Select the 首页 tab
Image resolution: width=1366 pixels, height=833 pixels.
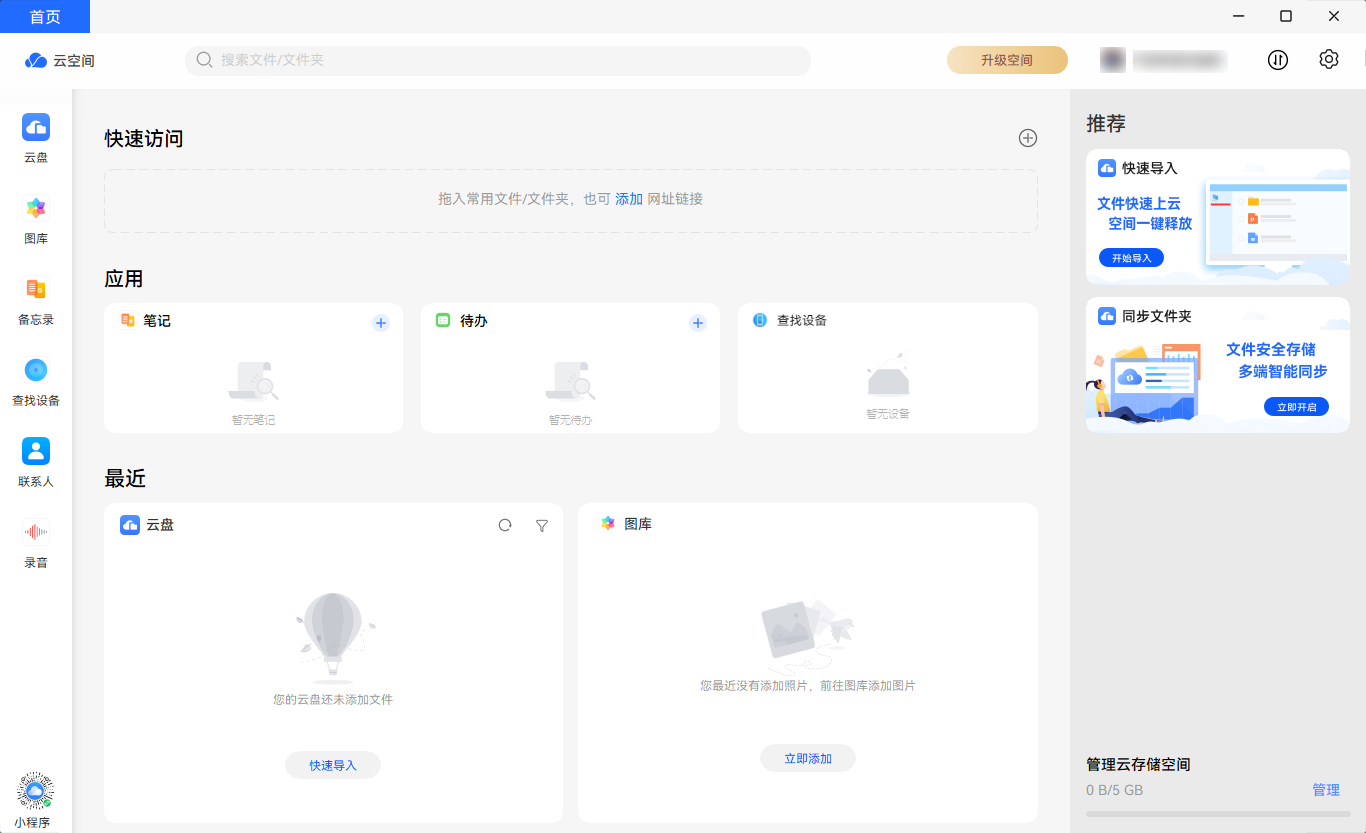45,16
